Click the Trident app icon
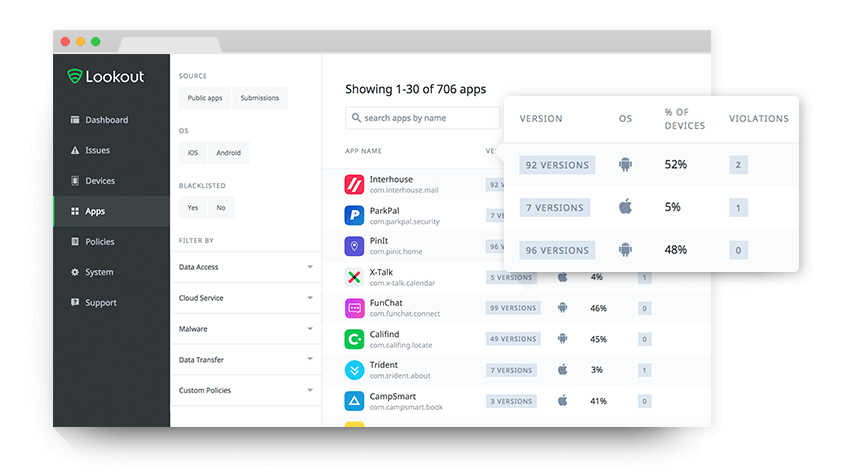 point(354,370)
